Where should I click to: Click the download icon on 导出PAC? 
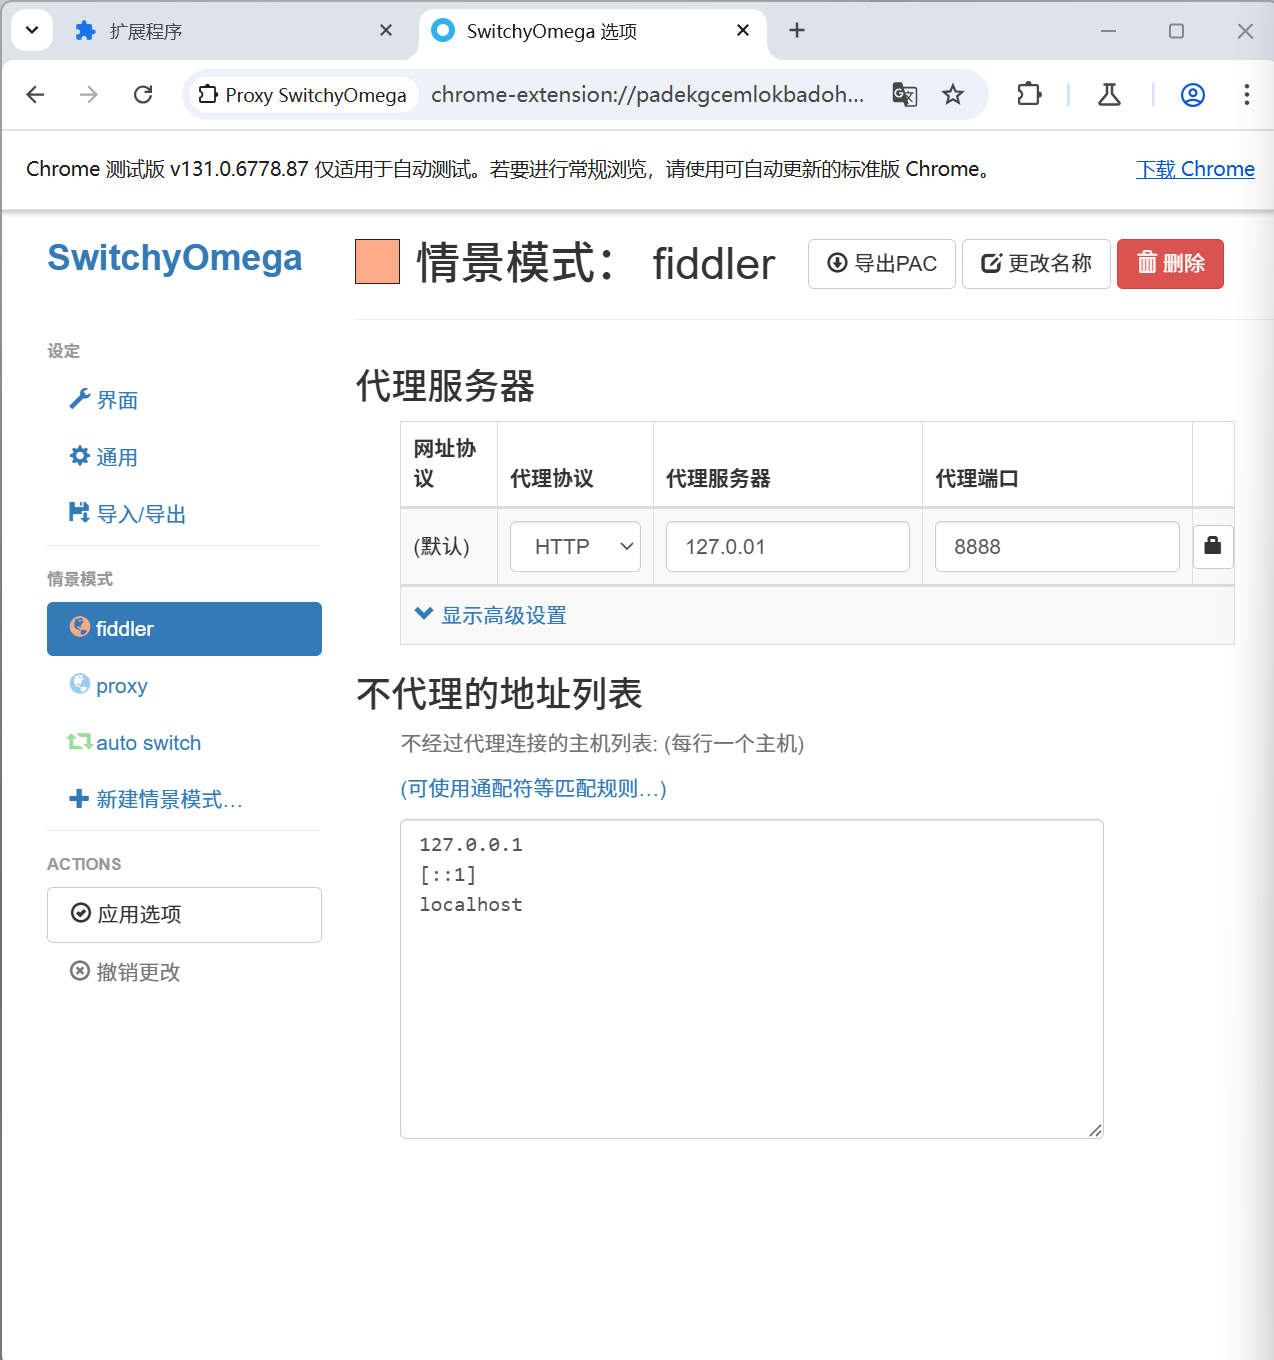coord(837,263)
